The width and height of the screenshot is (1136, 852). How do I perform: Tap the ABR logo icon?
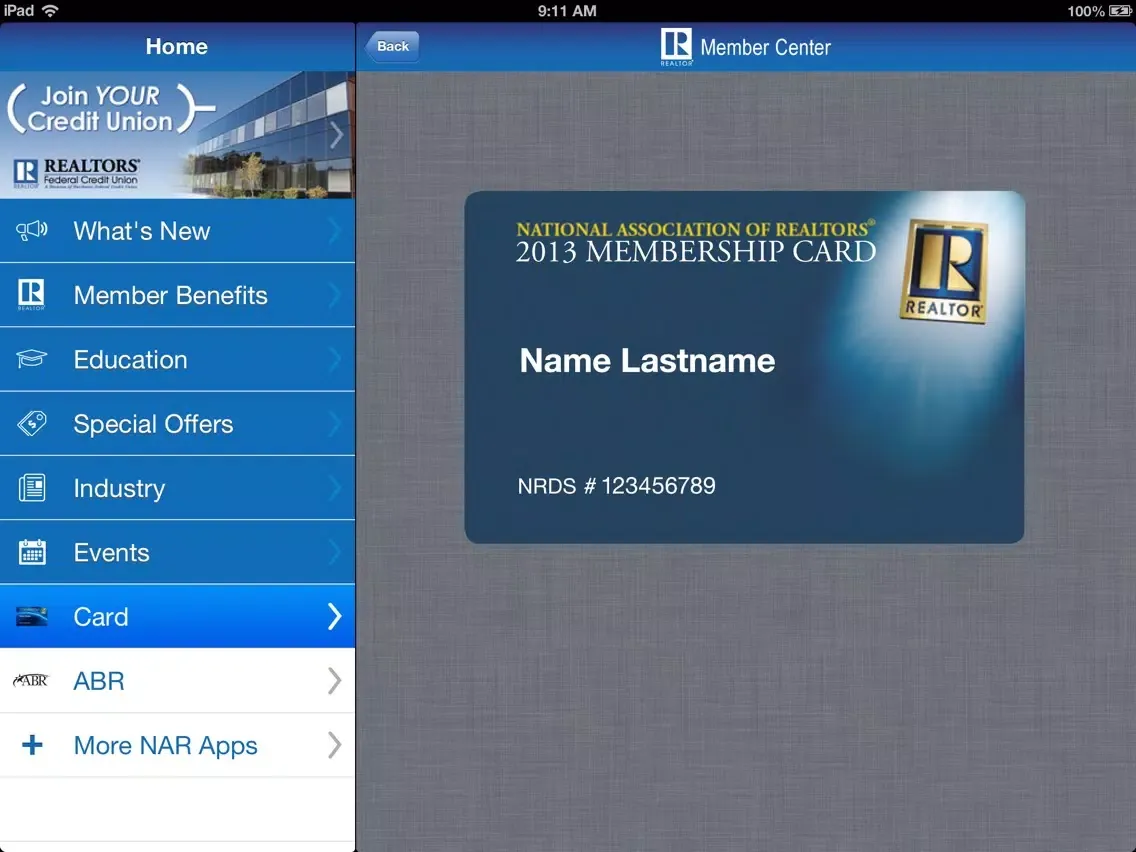(x=30, y=680)
